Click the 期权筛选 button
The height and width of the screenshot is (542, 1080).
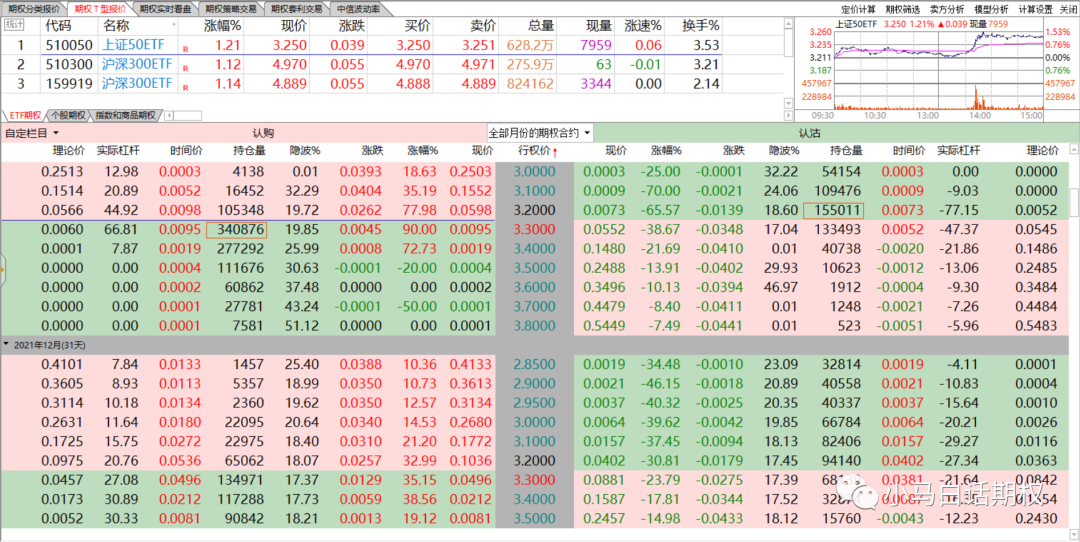903,9
